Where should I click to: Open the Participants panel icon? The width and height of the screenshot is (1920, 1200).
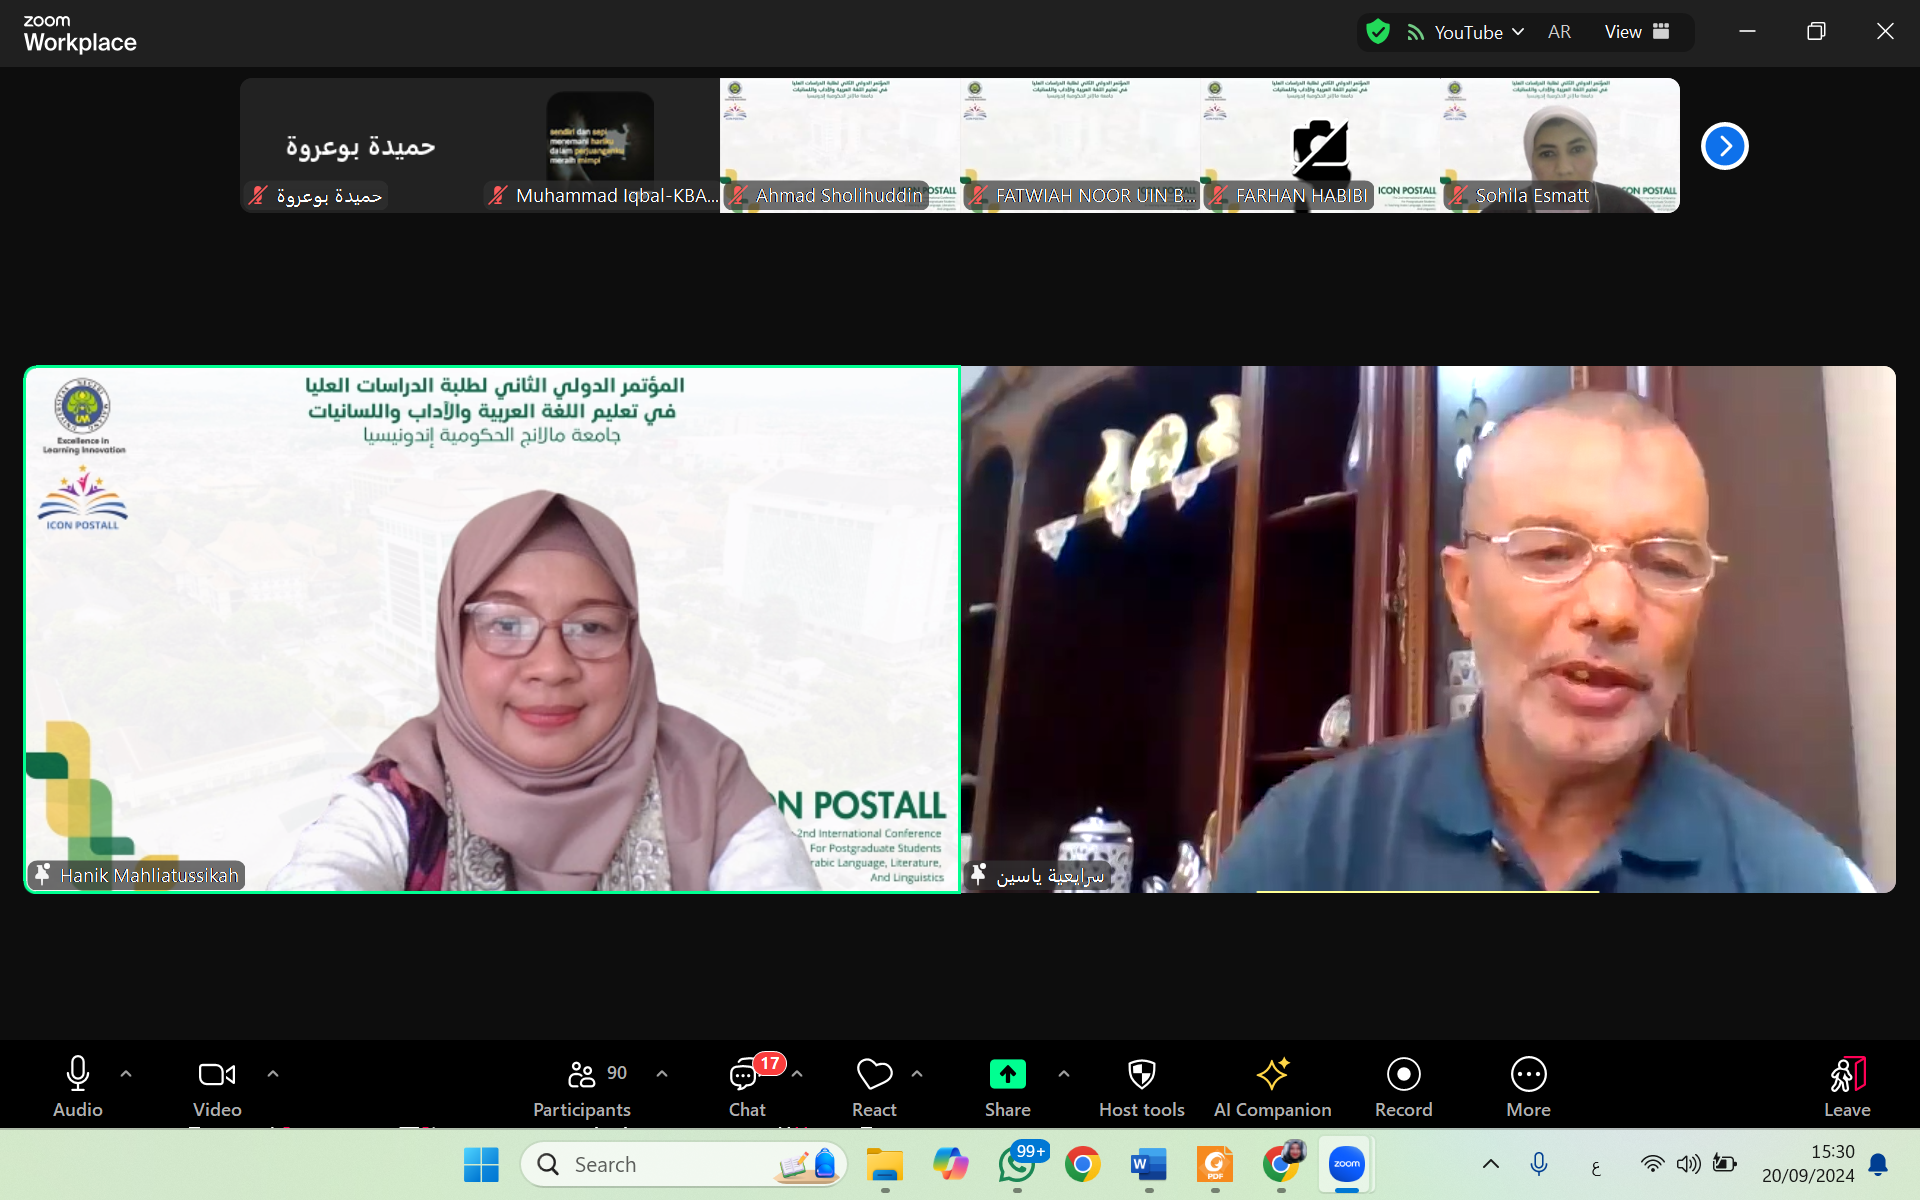click(x=581, y=1074)
